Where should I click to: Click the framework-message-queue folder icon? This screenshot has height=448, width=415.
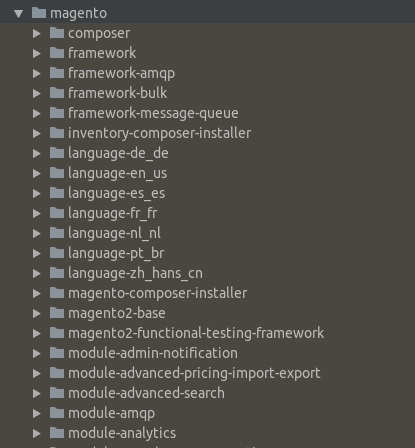[x=57, y=113]
